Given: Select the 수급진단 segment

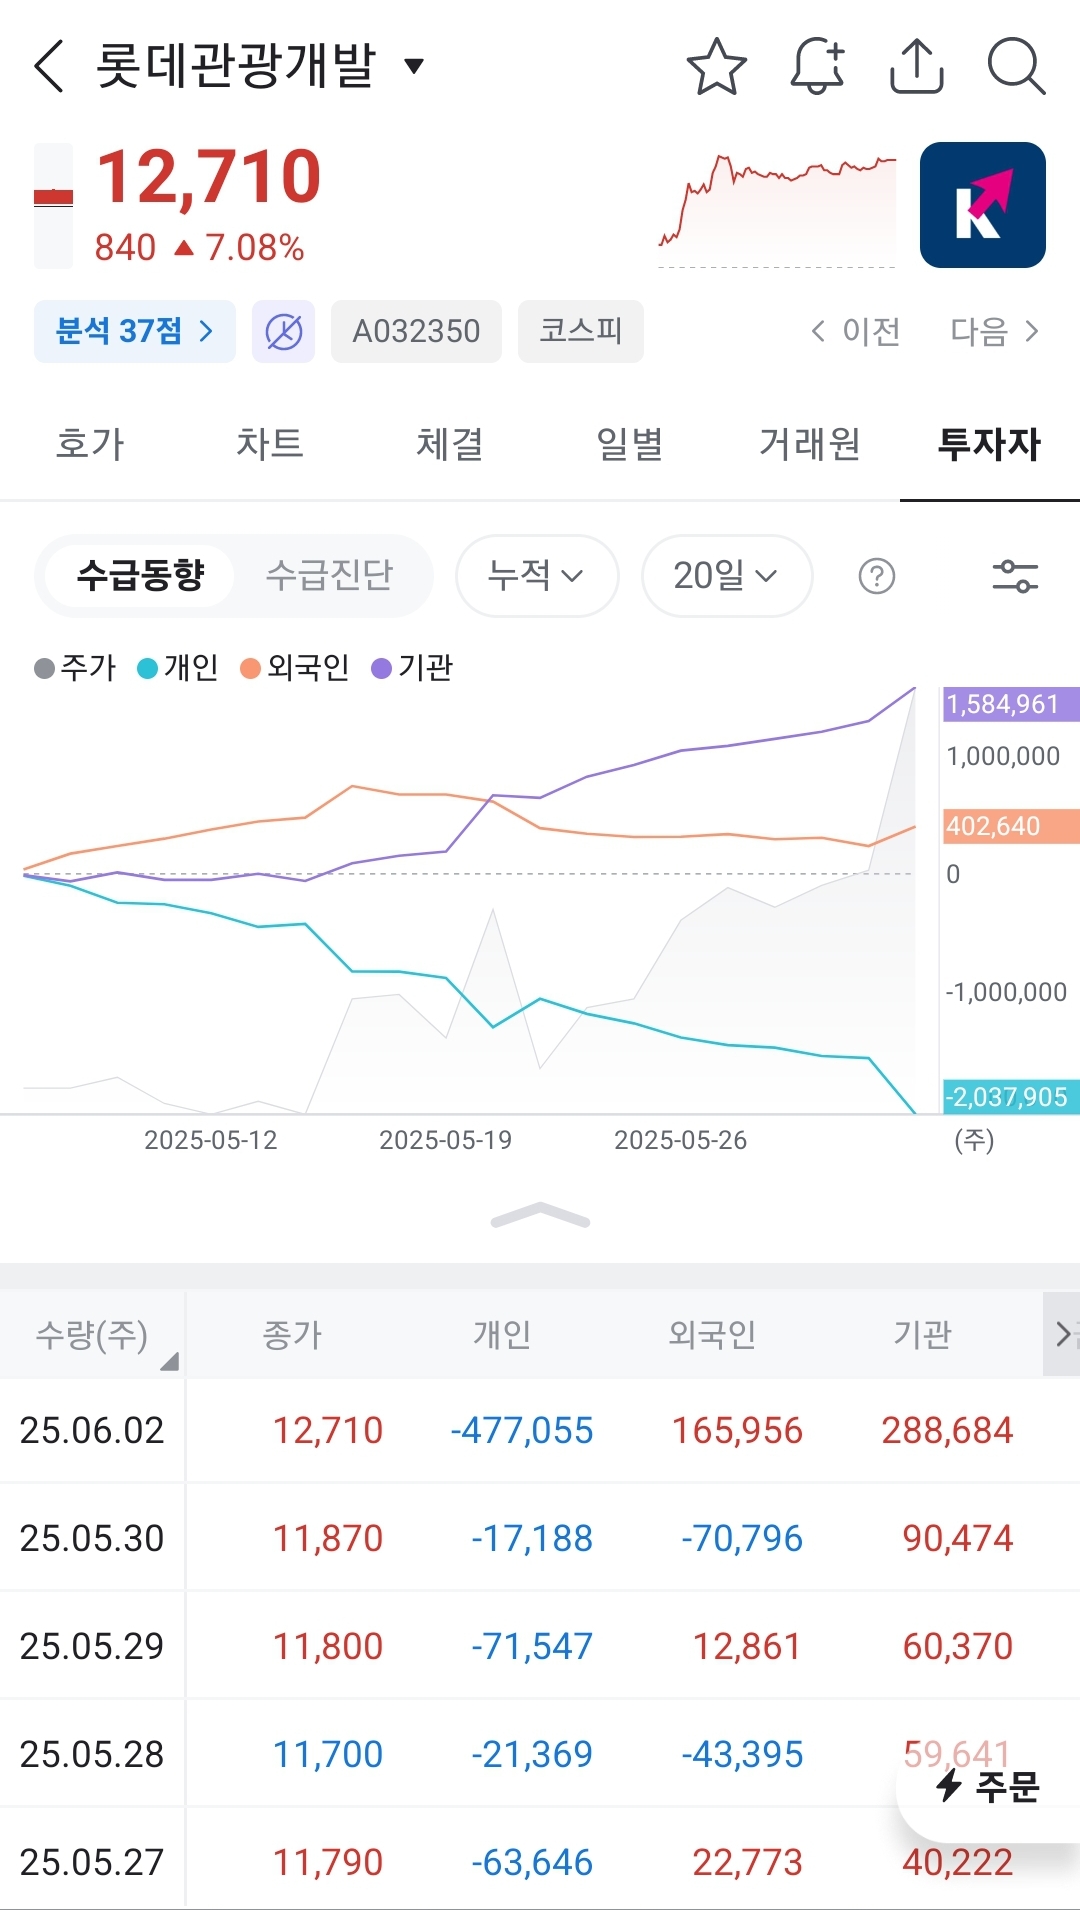Looking at the screenshot, I should (x=329, y=575).
